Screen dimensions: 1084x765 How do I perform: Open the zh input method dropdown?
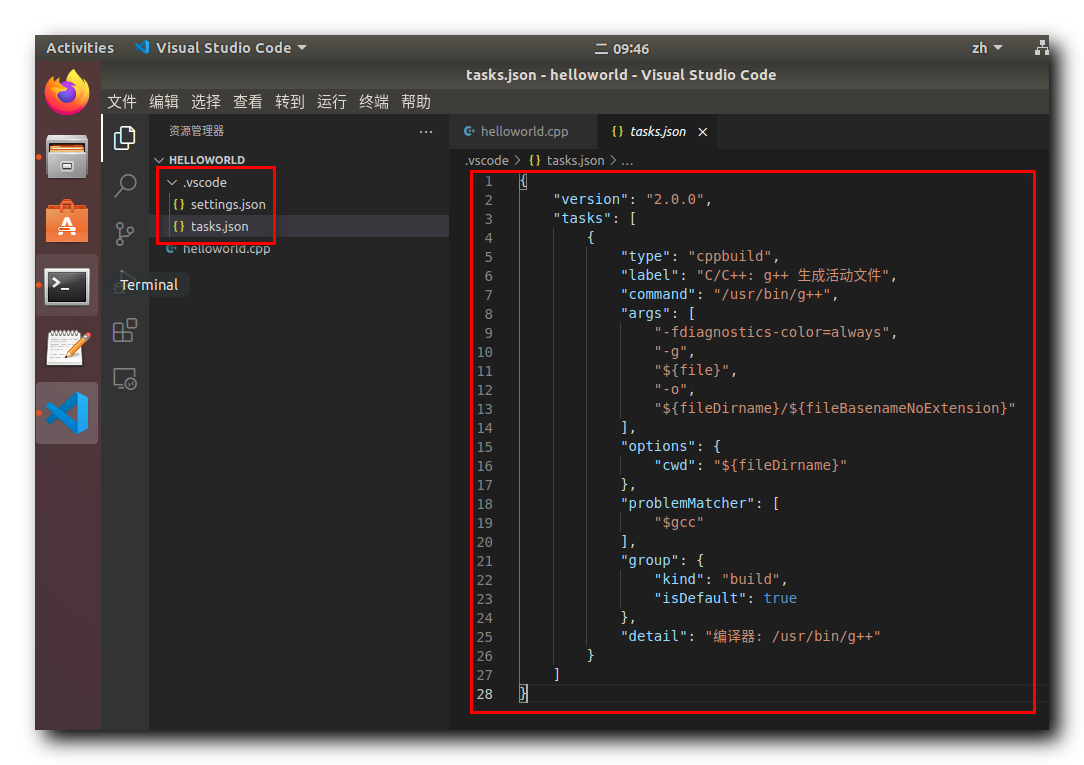984,47
